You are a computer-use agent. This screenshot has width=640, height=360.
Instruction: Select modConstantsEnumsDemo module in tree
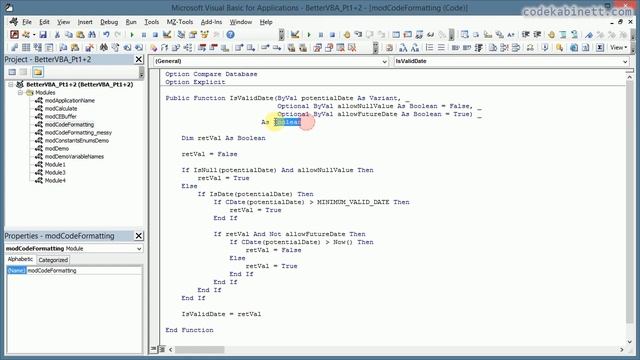point(77,140)
